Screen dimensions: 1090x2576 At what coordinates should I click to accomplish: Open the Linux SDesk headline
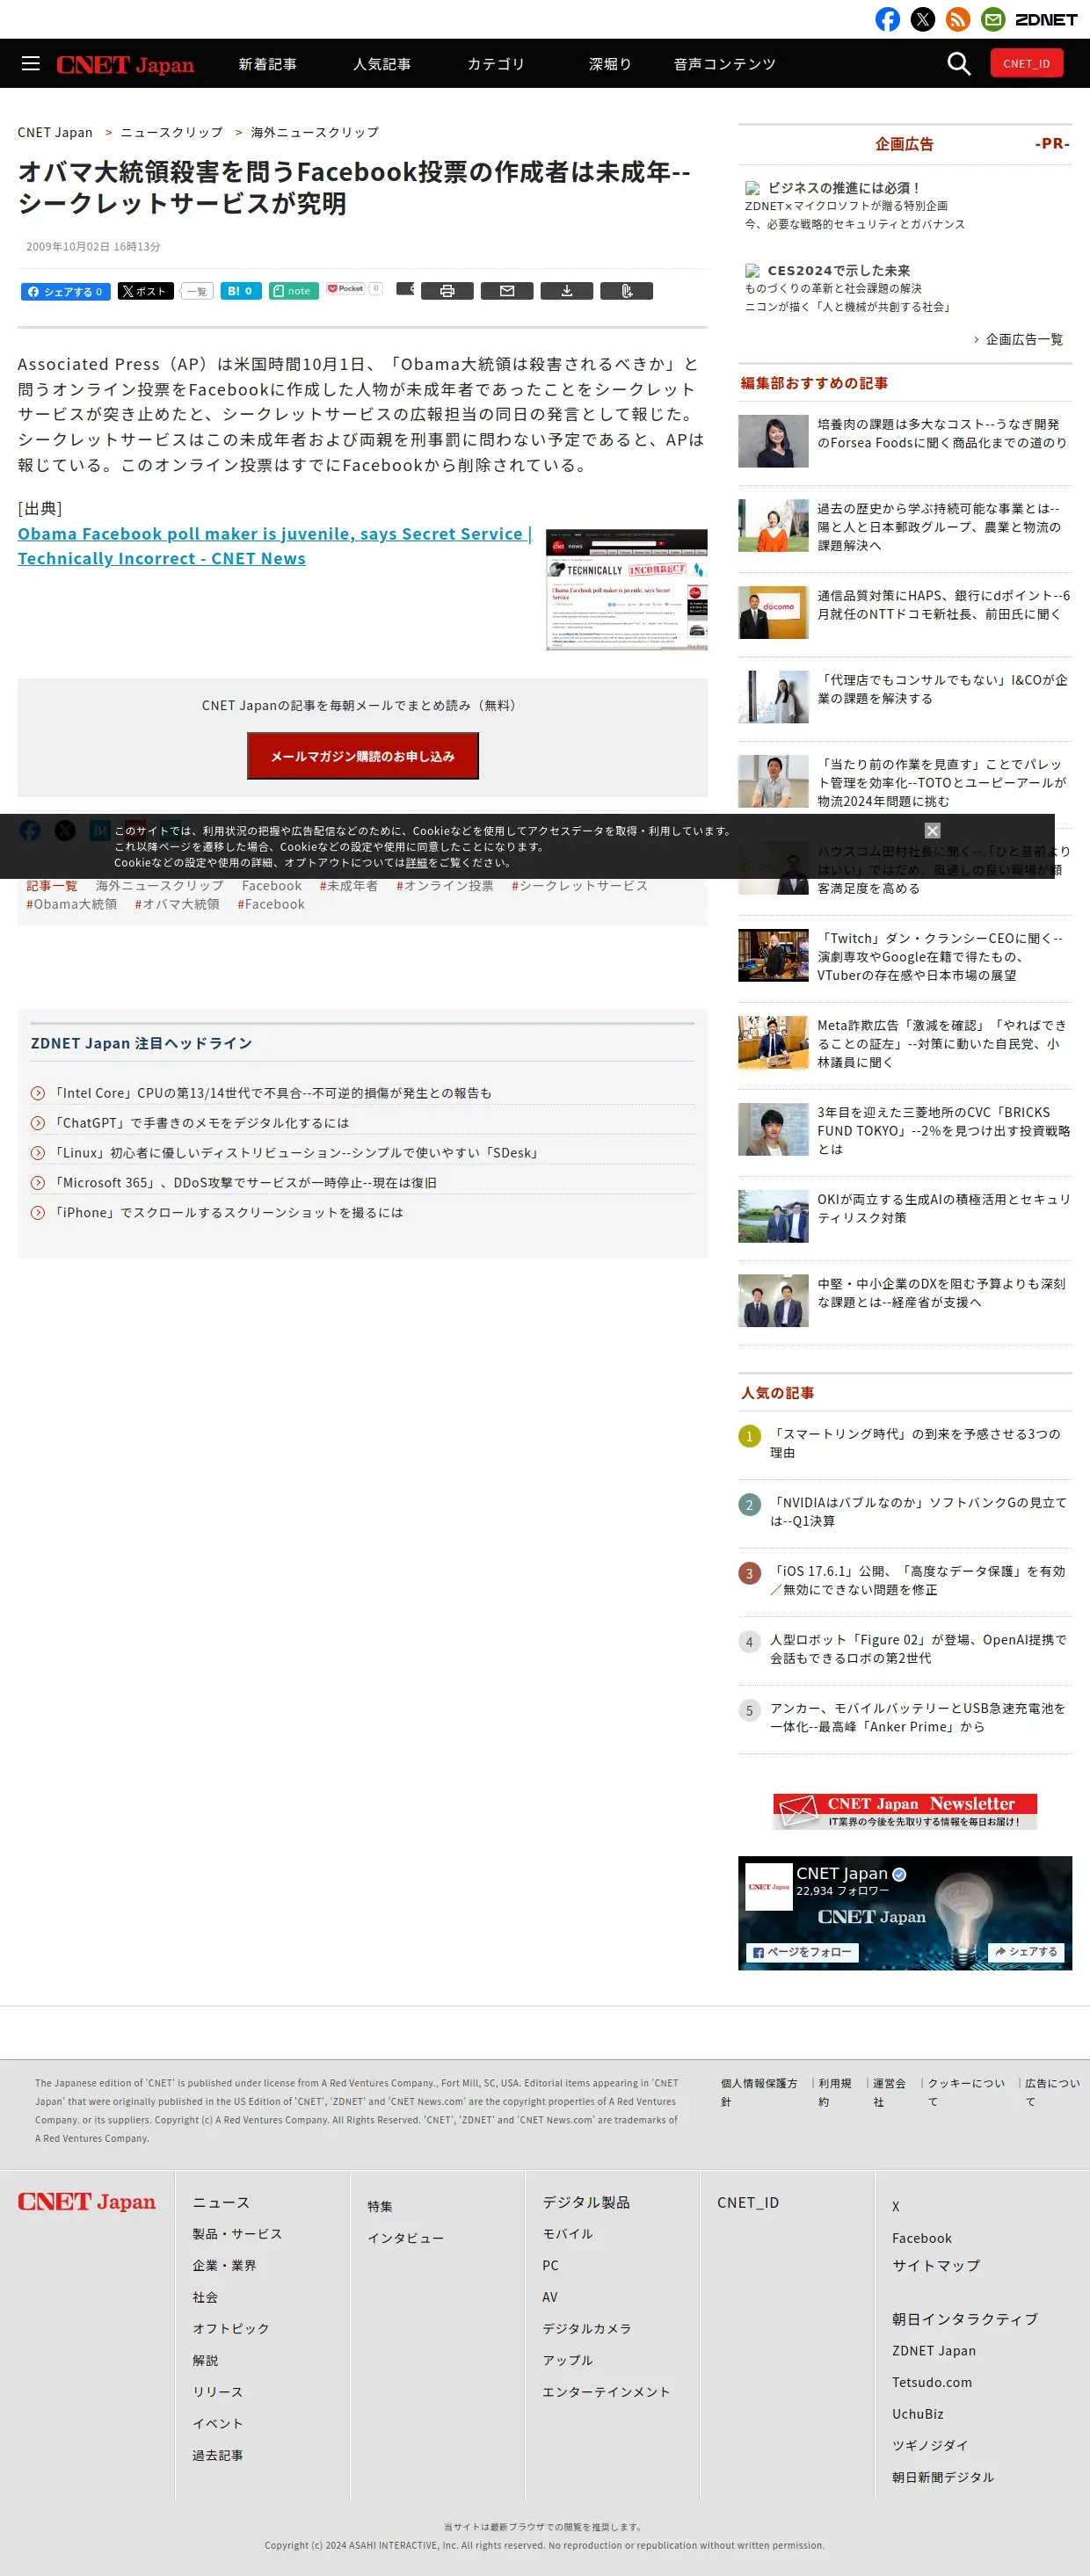[x=297, y=1153]
